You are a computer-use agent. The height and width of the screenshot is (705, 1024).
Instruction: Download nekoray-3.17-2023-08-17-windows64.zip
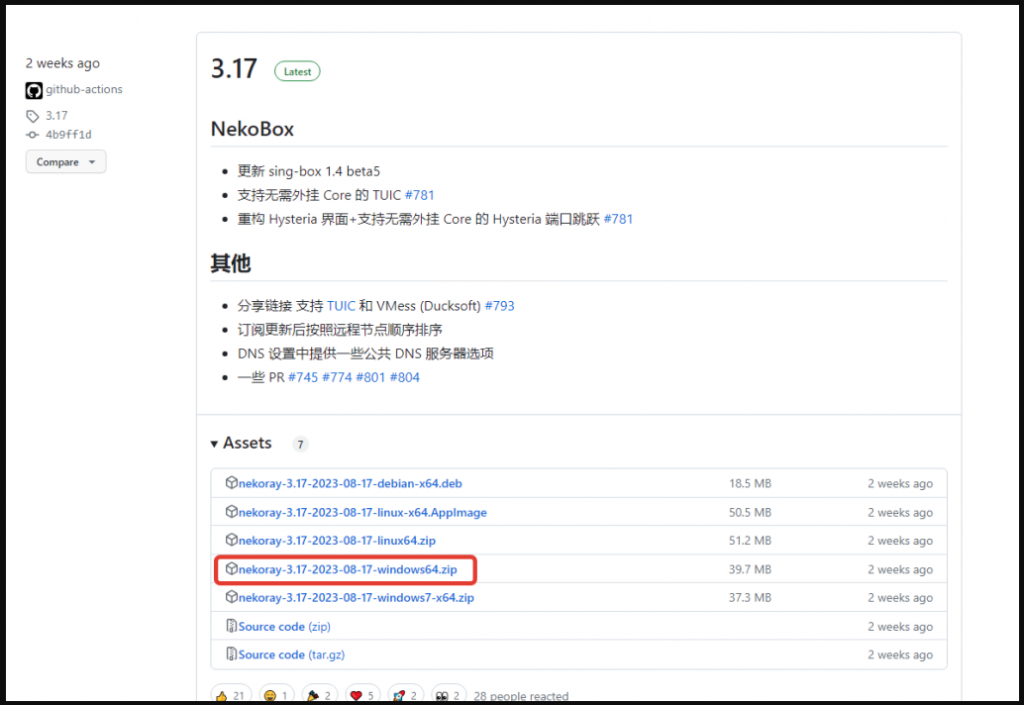click(x=347, y=569)
